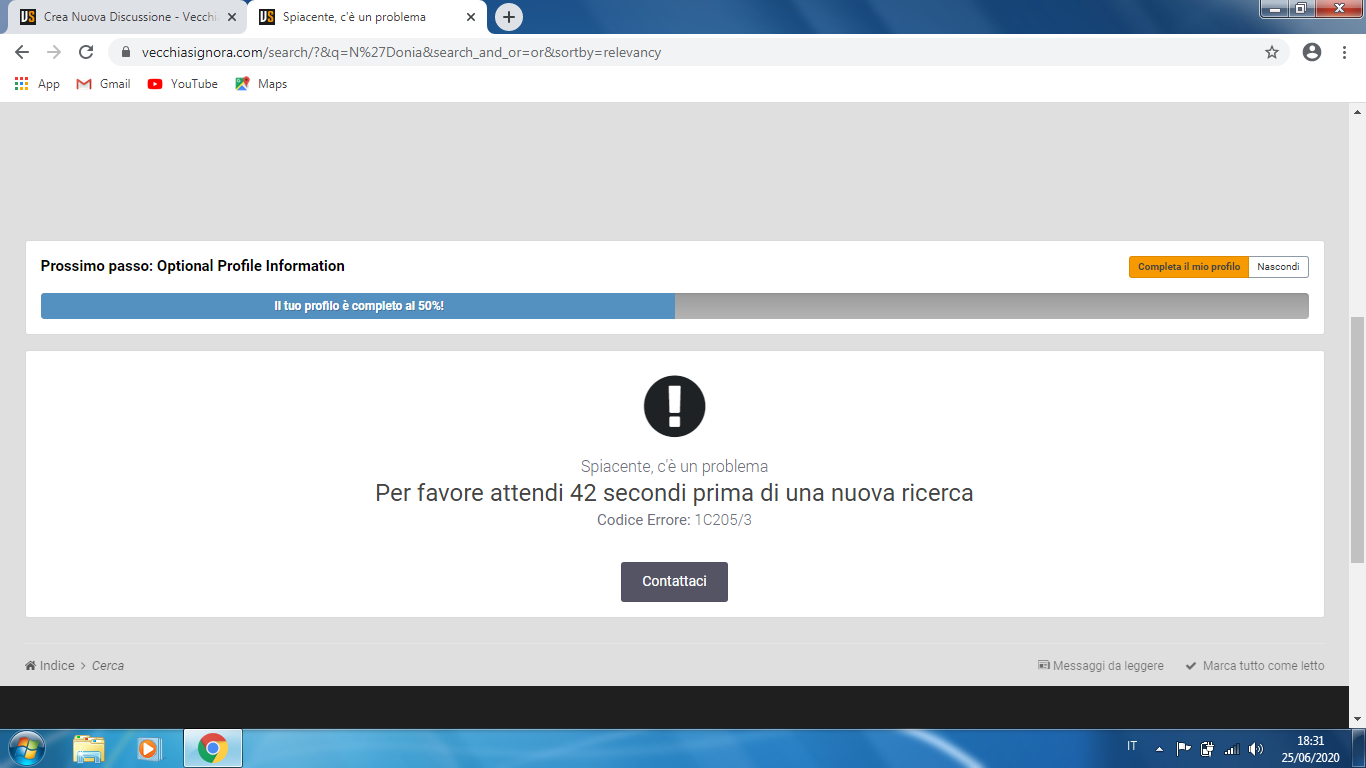The width and height of the screenshot is (1366, 768).
Task: Hide the profile box with Nascondi
Action: point(1278,267)
